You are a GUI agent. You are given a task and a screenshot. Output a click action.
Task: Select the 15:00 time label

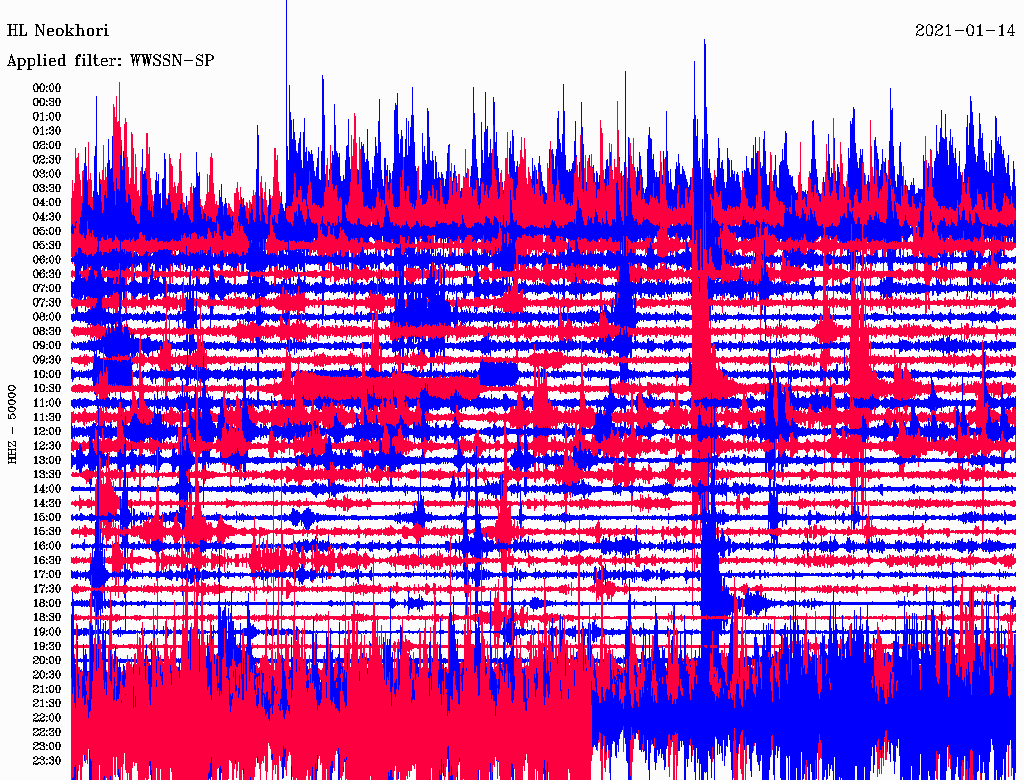coord(46,517)
